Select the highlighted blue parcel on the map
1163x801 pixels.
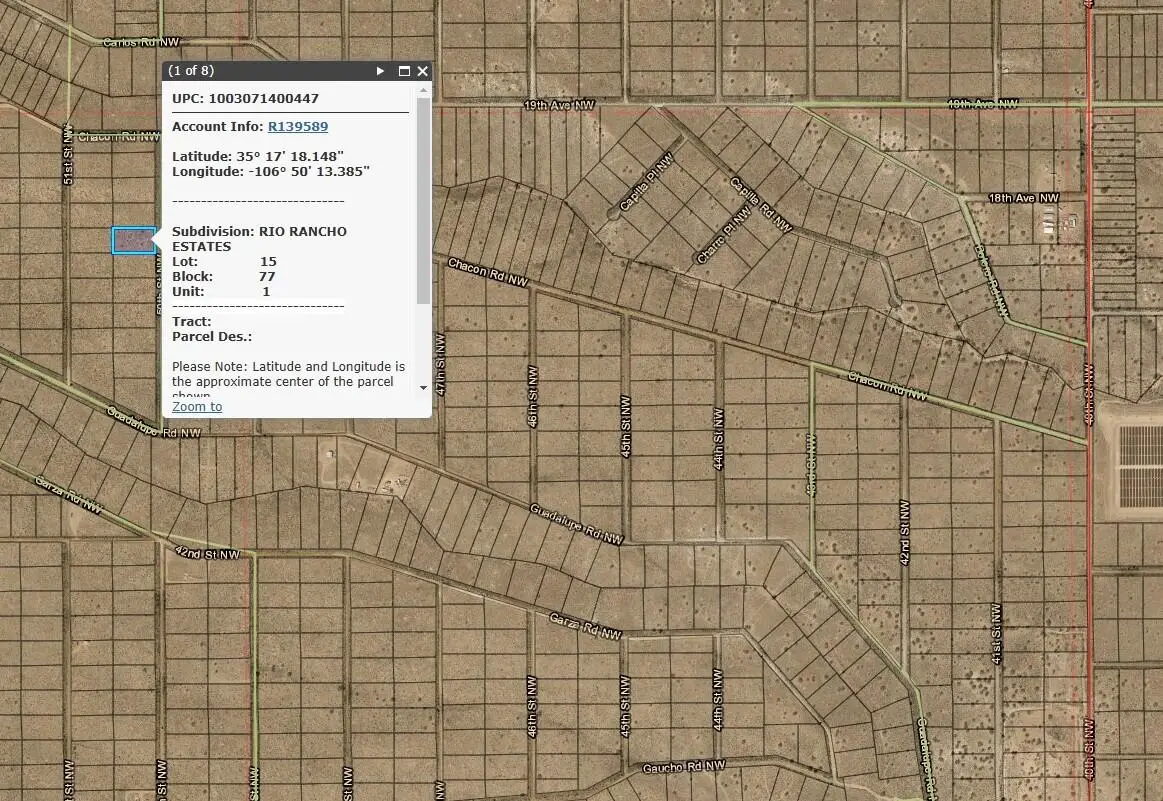[132, 240]
